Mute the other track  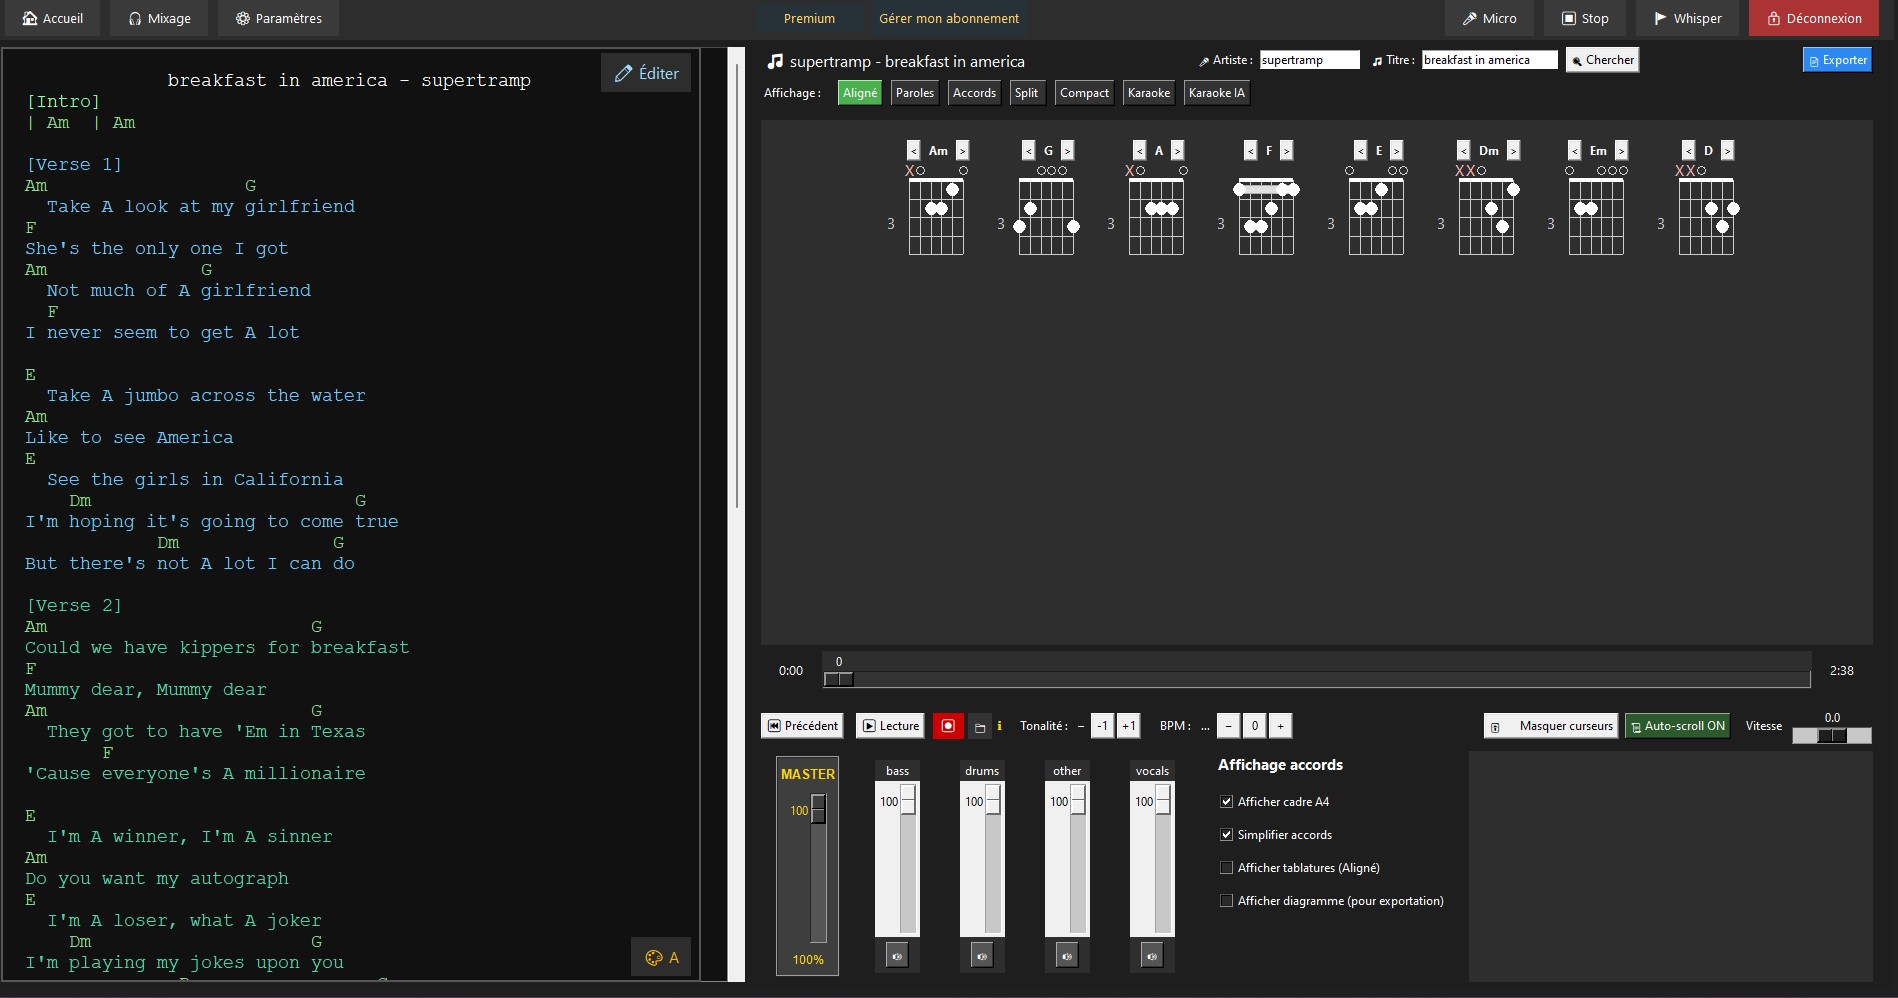pos(1067,956)
